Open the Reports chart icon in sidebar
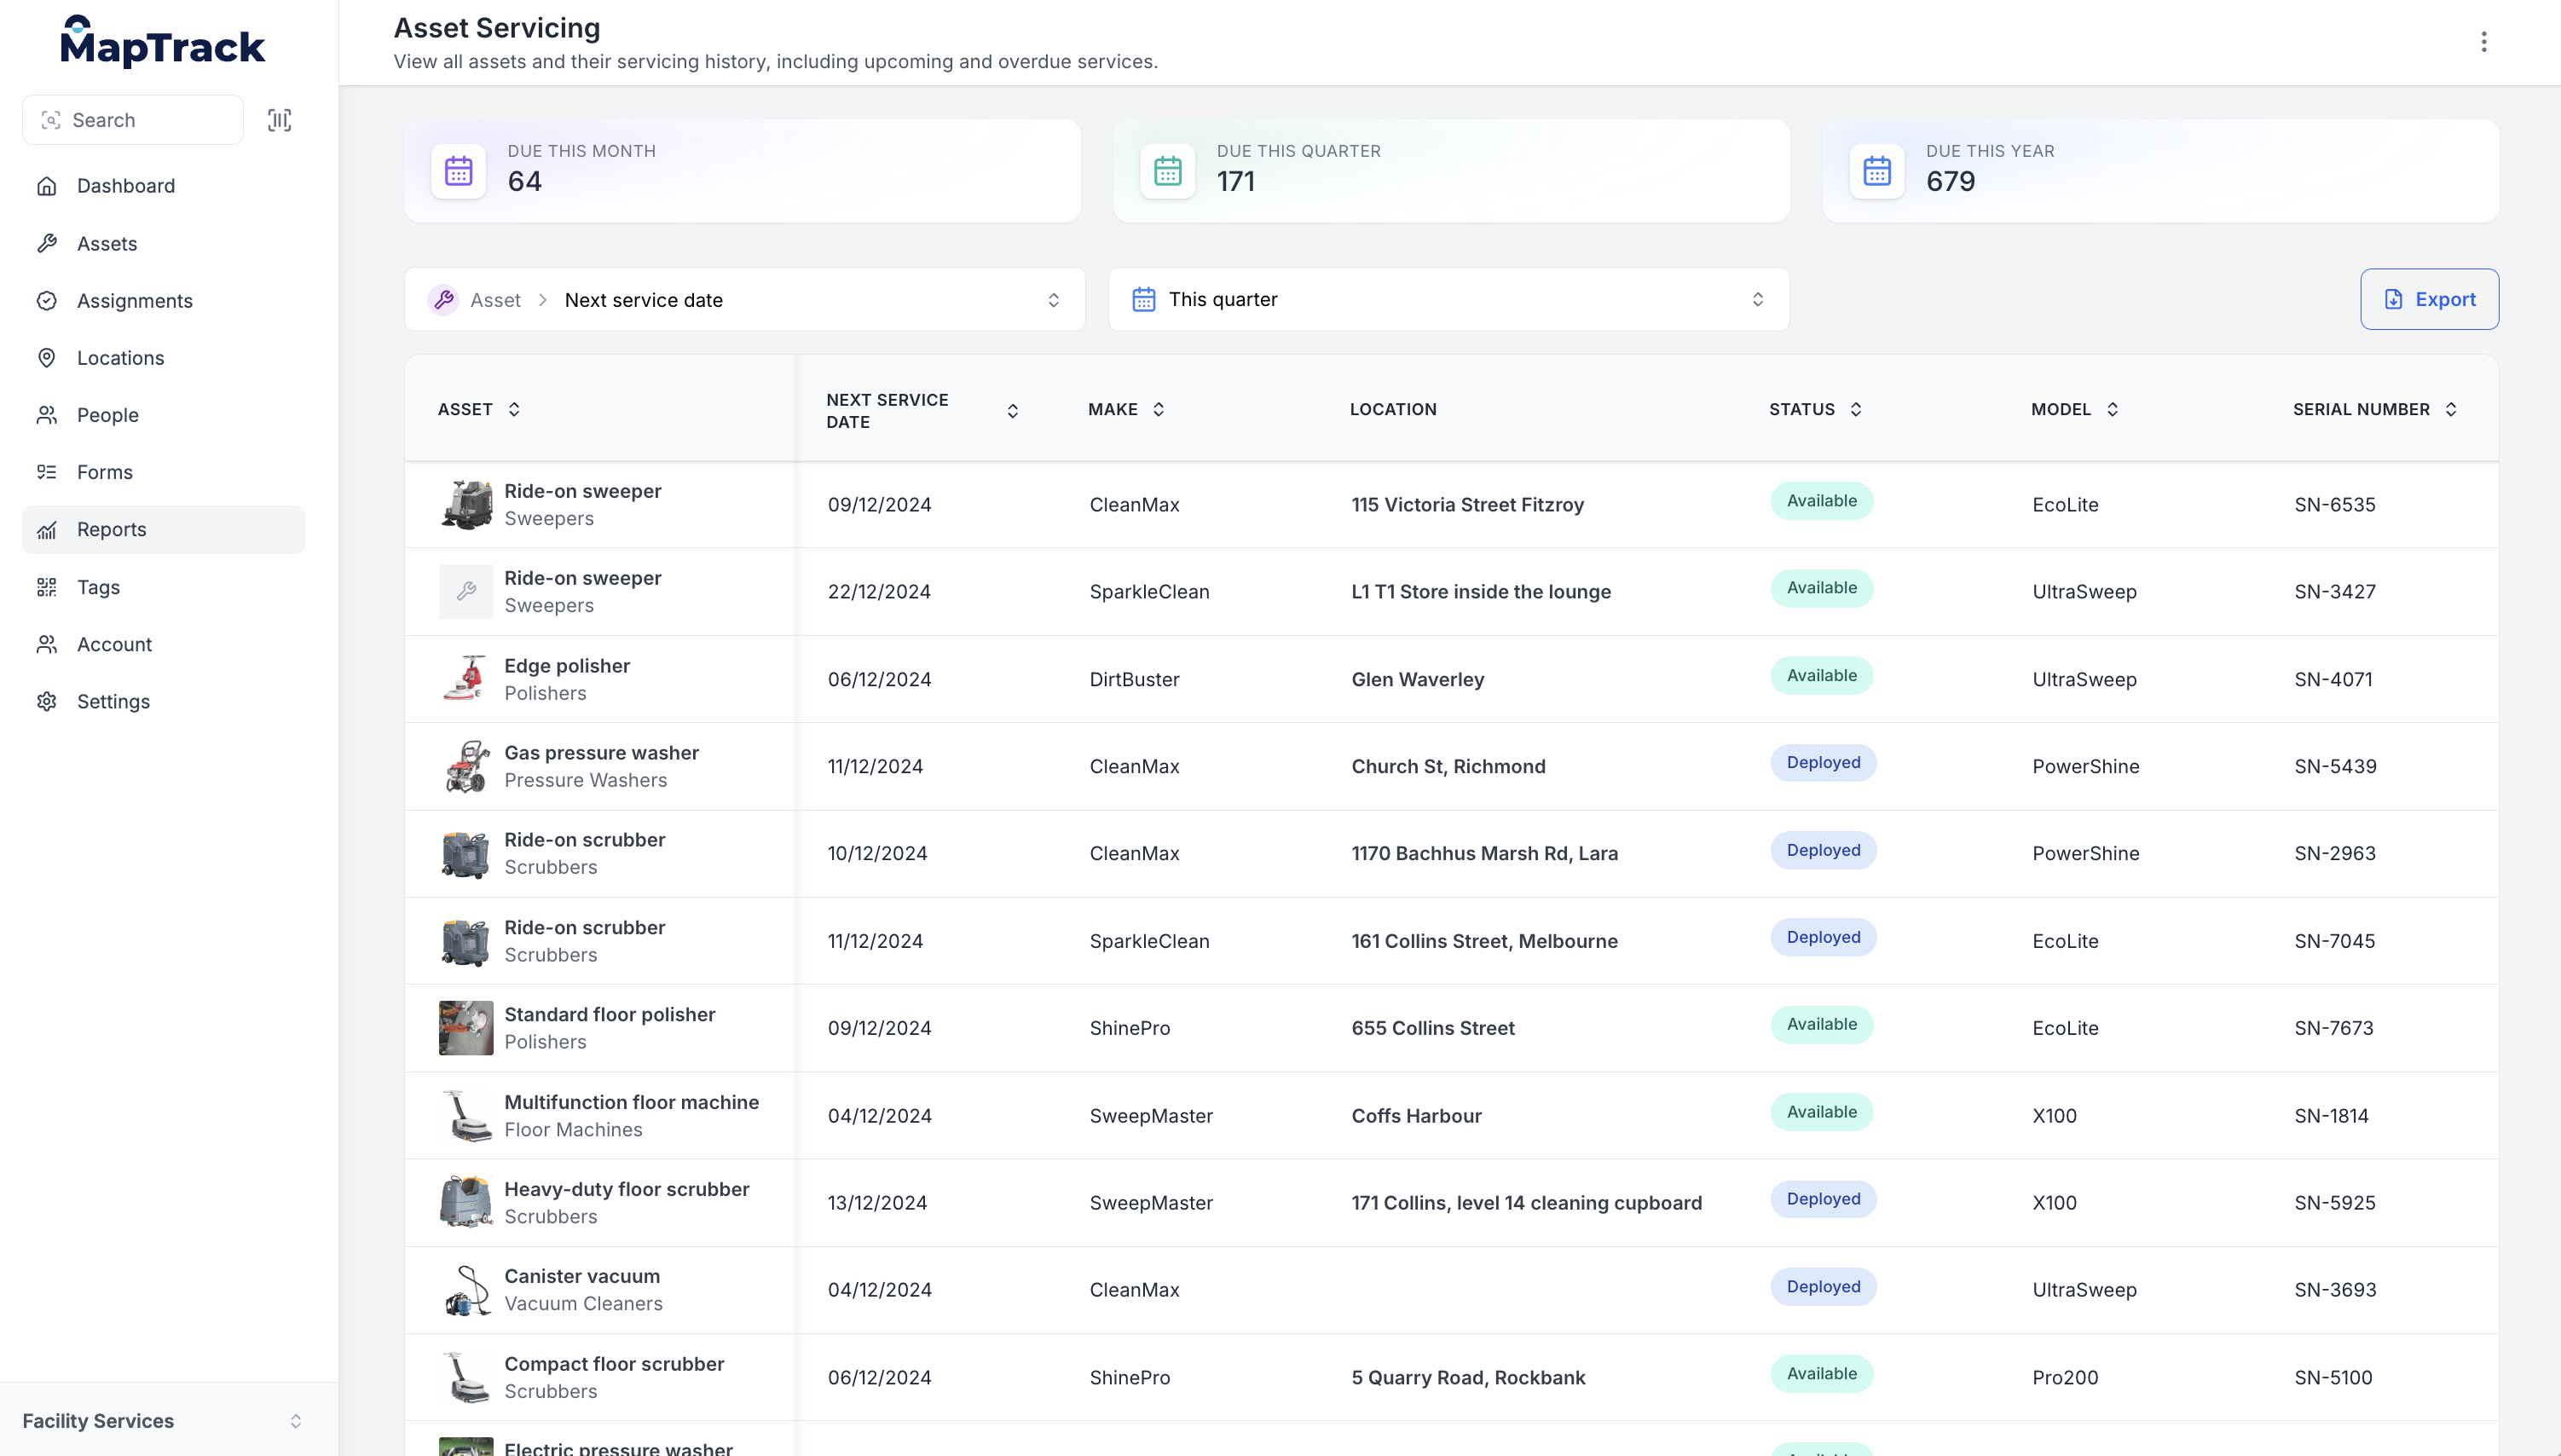 coord(47,529)
